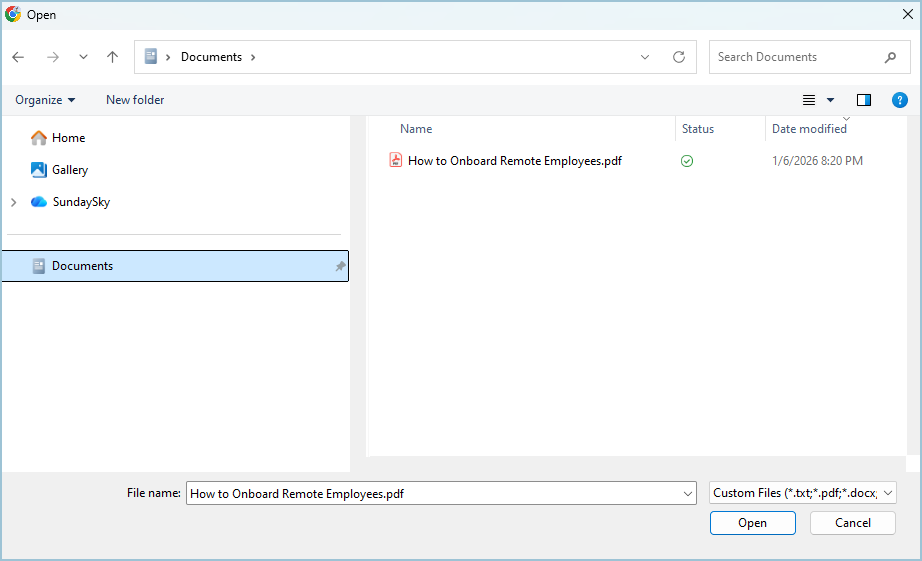This screenshot has width=922, height=561.
Task: Expand the SundaySky tree node
Action: 13,202
